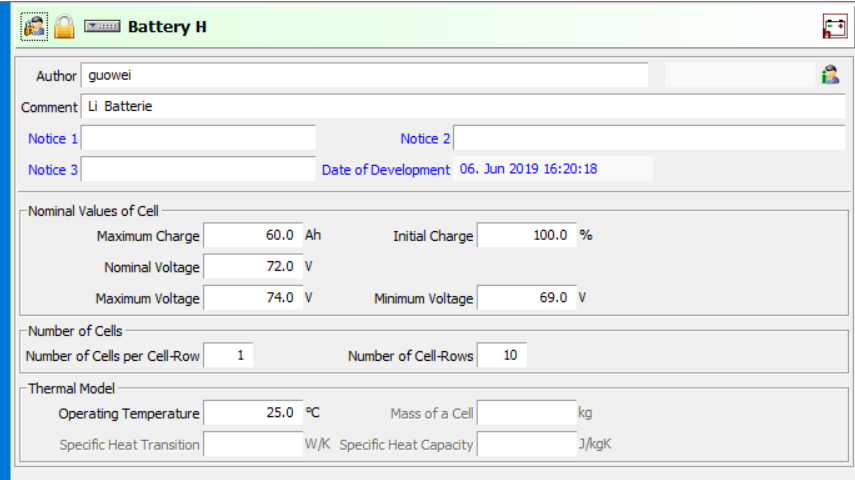Select the Initial Charge percentage field
This screenshot has height=480, width=855.
[526, 236]
